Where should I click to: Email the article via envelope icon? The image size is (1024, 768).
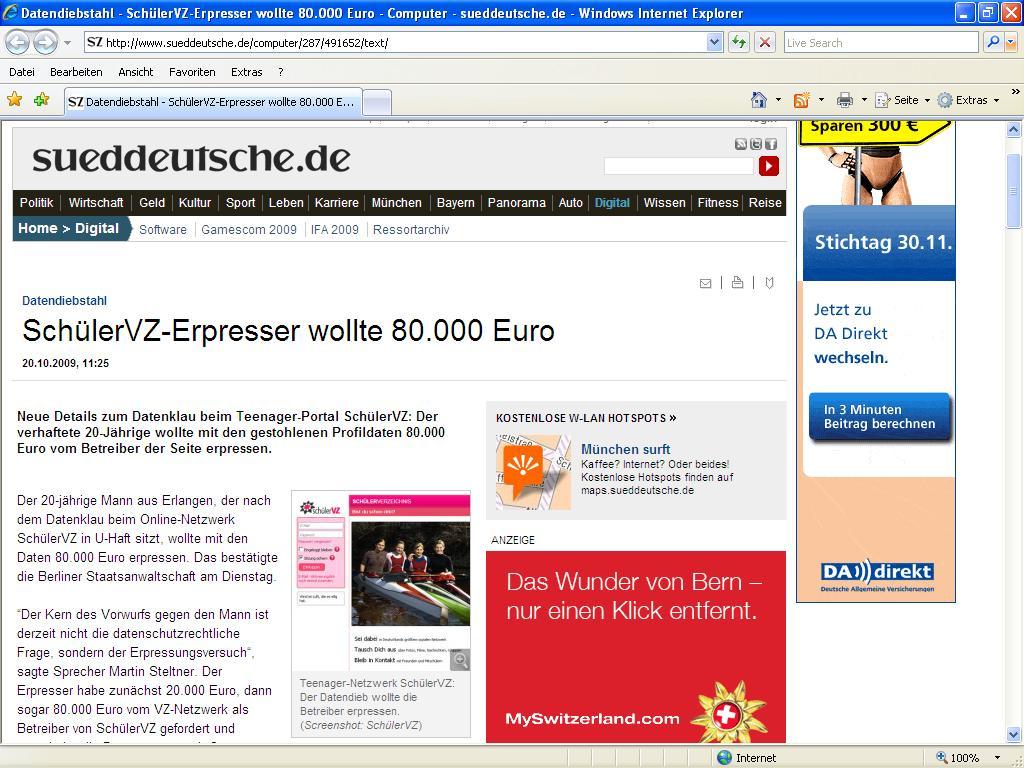click(x=705, y=283)
